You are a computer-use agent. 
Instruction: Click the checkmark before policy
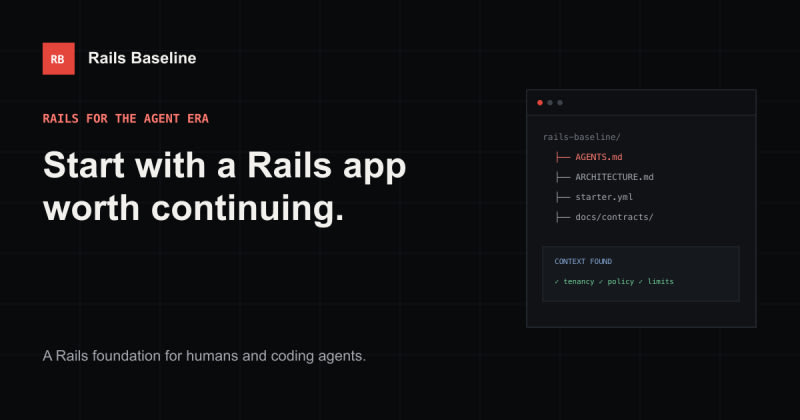pos(601,282)
